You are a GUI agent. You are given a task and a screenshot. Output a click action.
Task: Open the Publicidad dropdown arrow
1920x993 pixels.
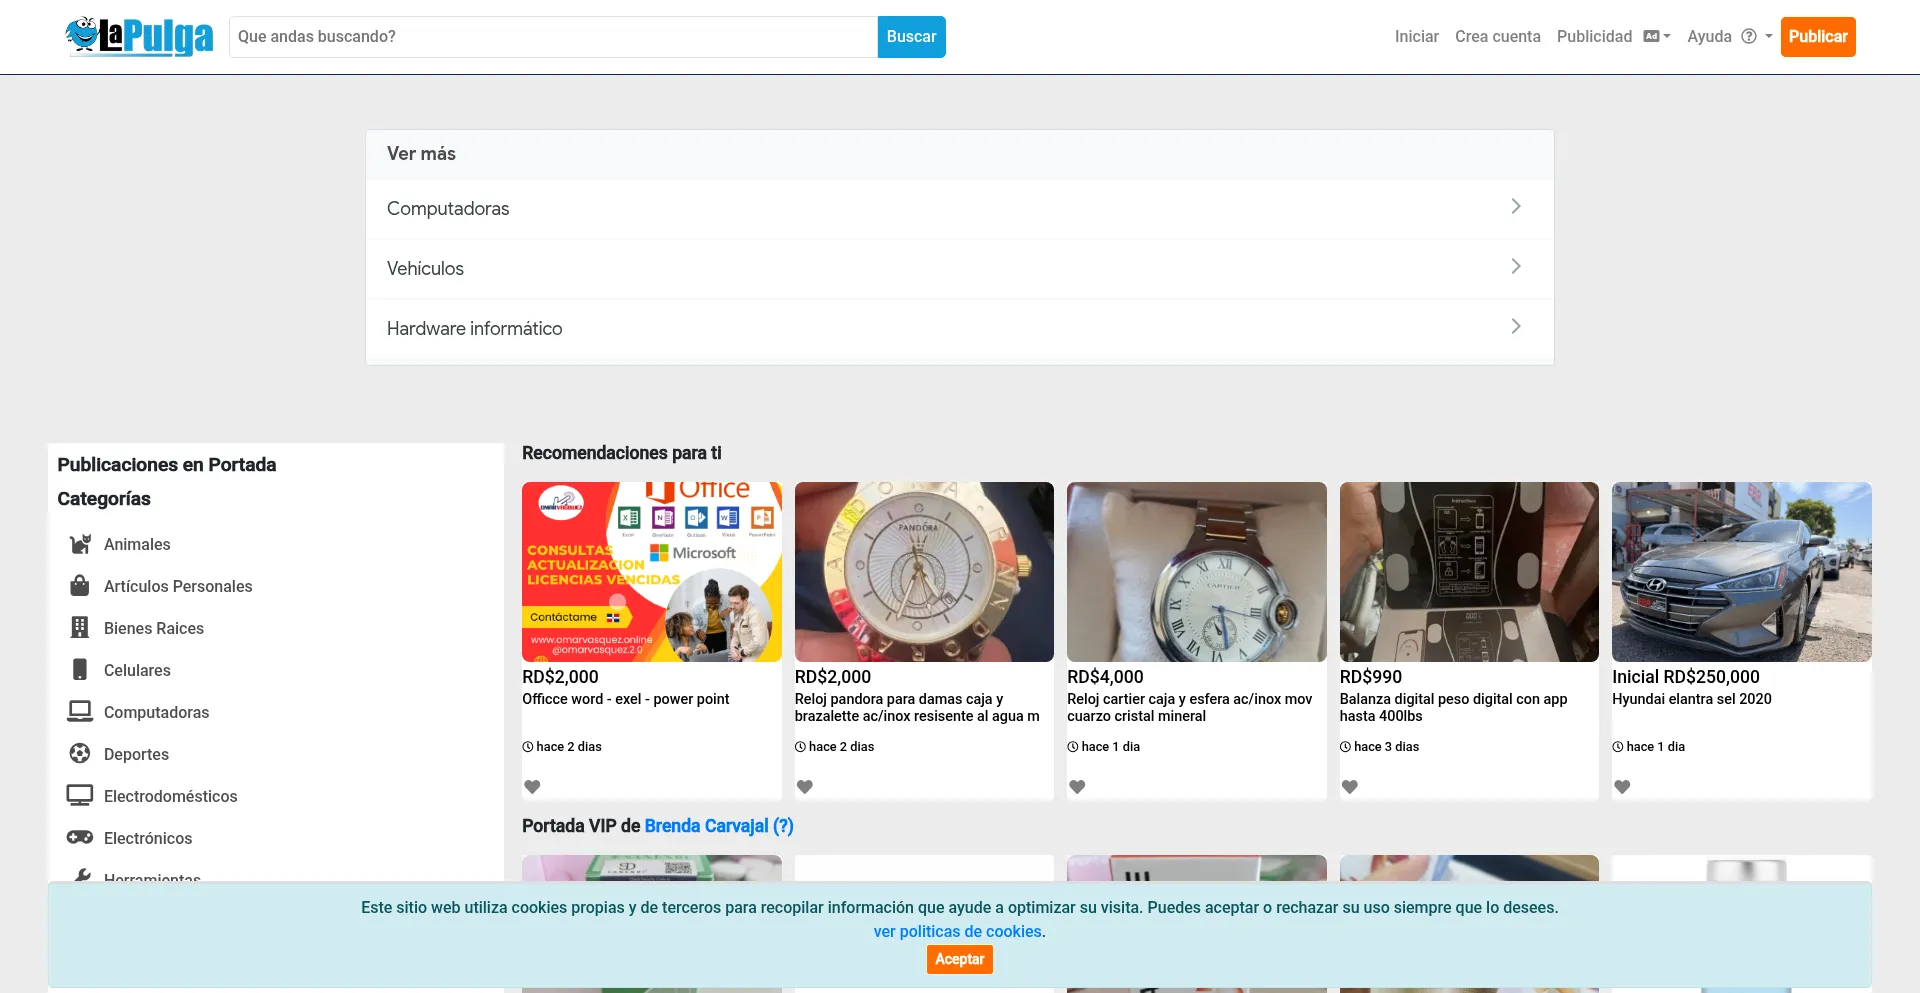[1667, 37]
